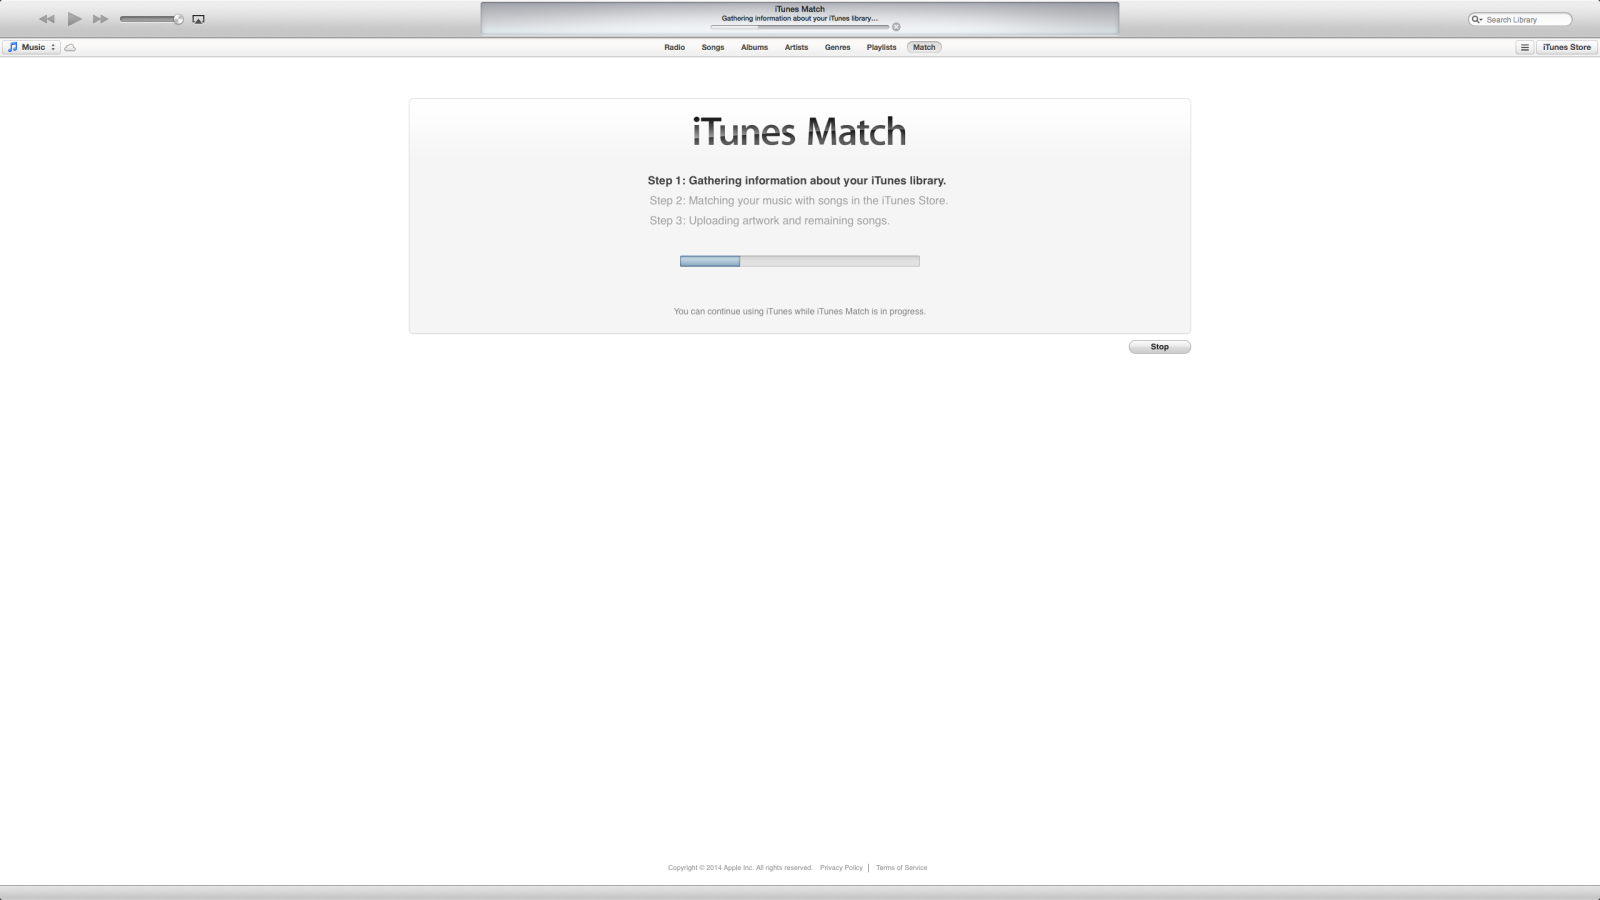Click the iTunes Match progress bar
Screen dimensions: 1600x900
pyautogui.click(x=800, y=261)
